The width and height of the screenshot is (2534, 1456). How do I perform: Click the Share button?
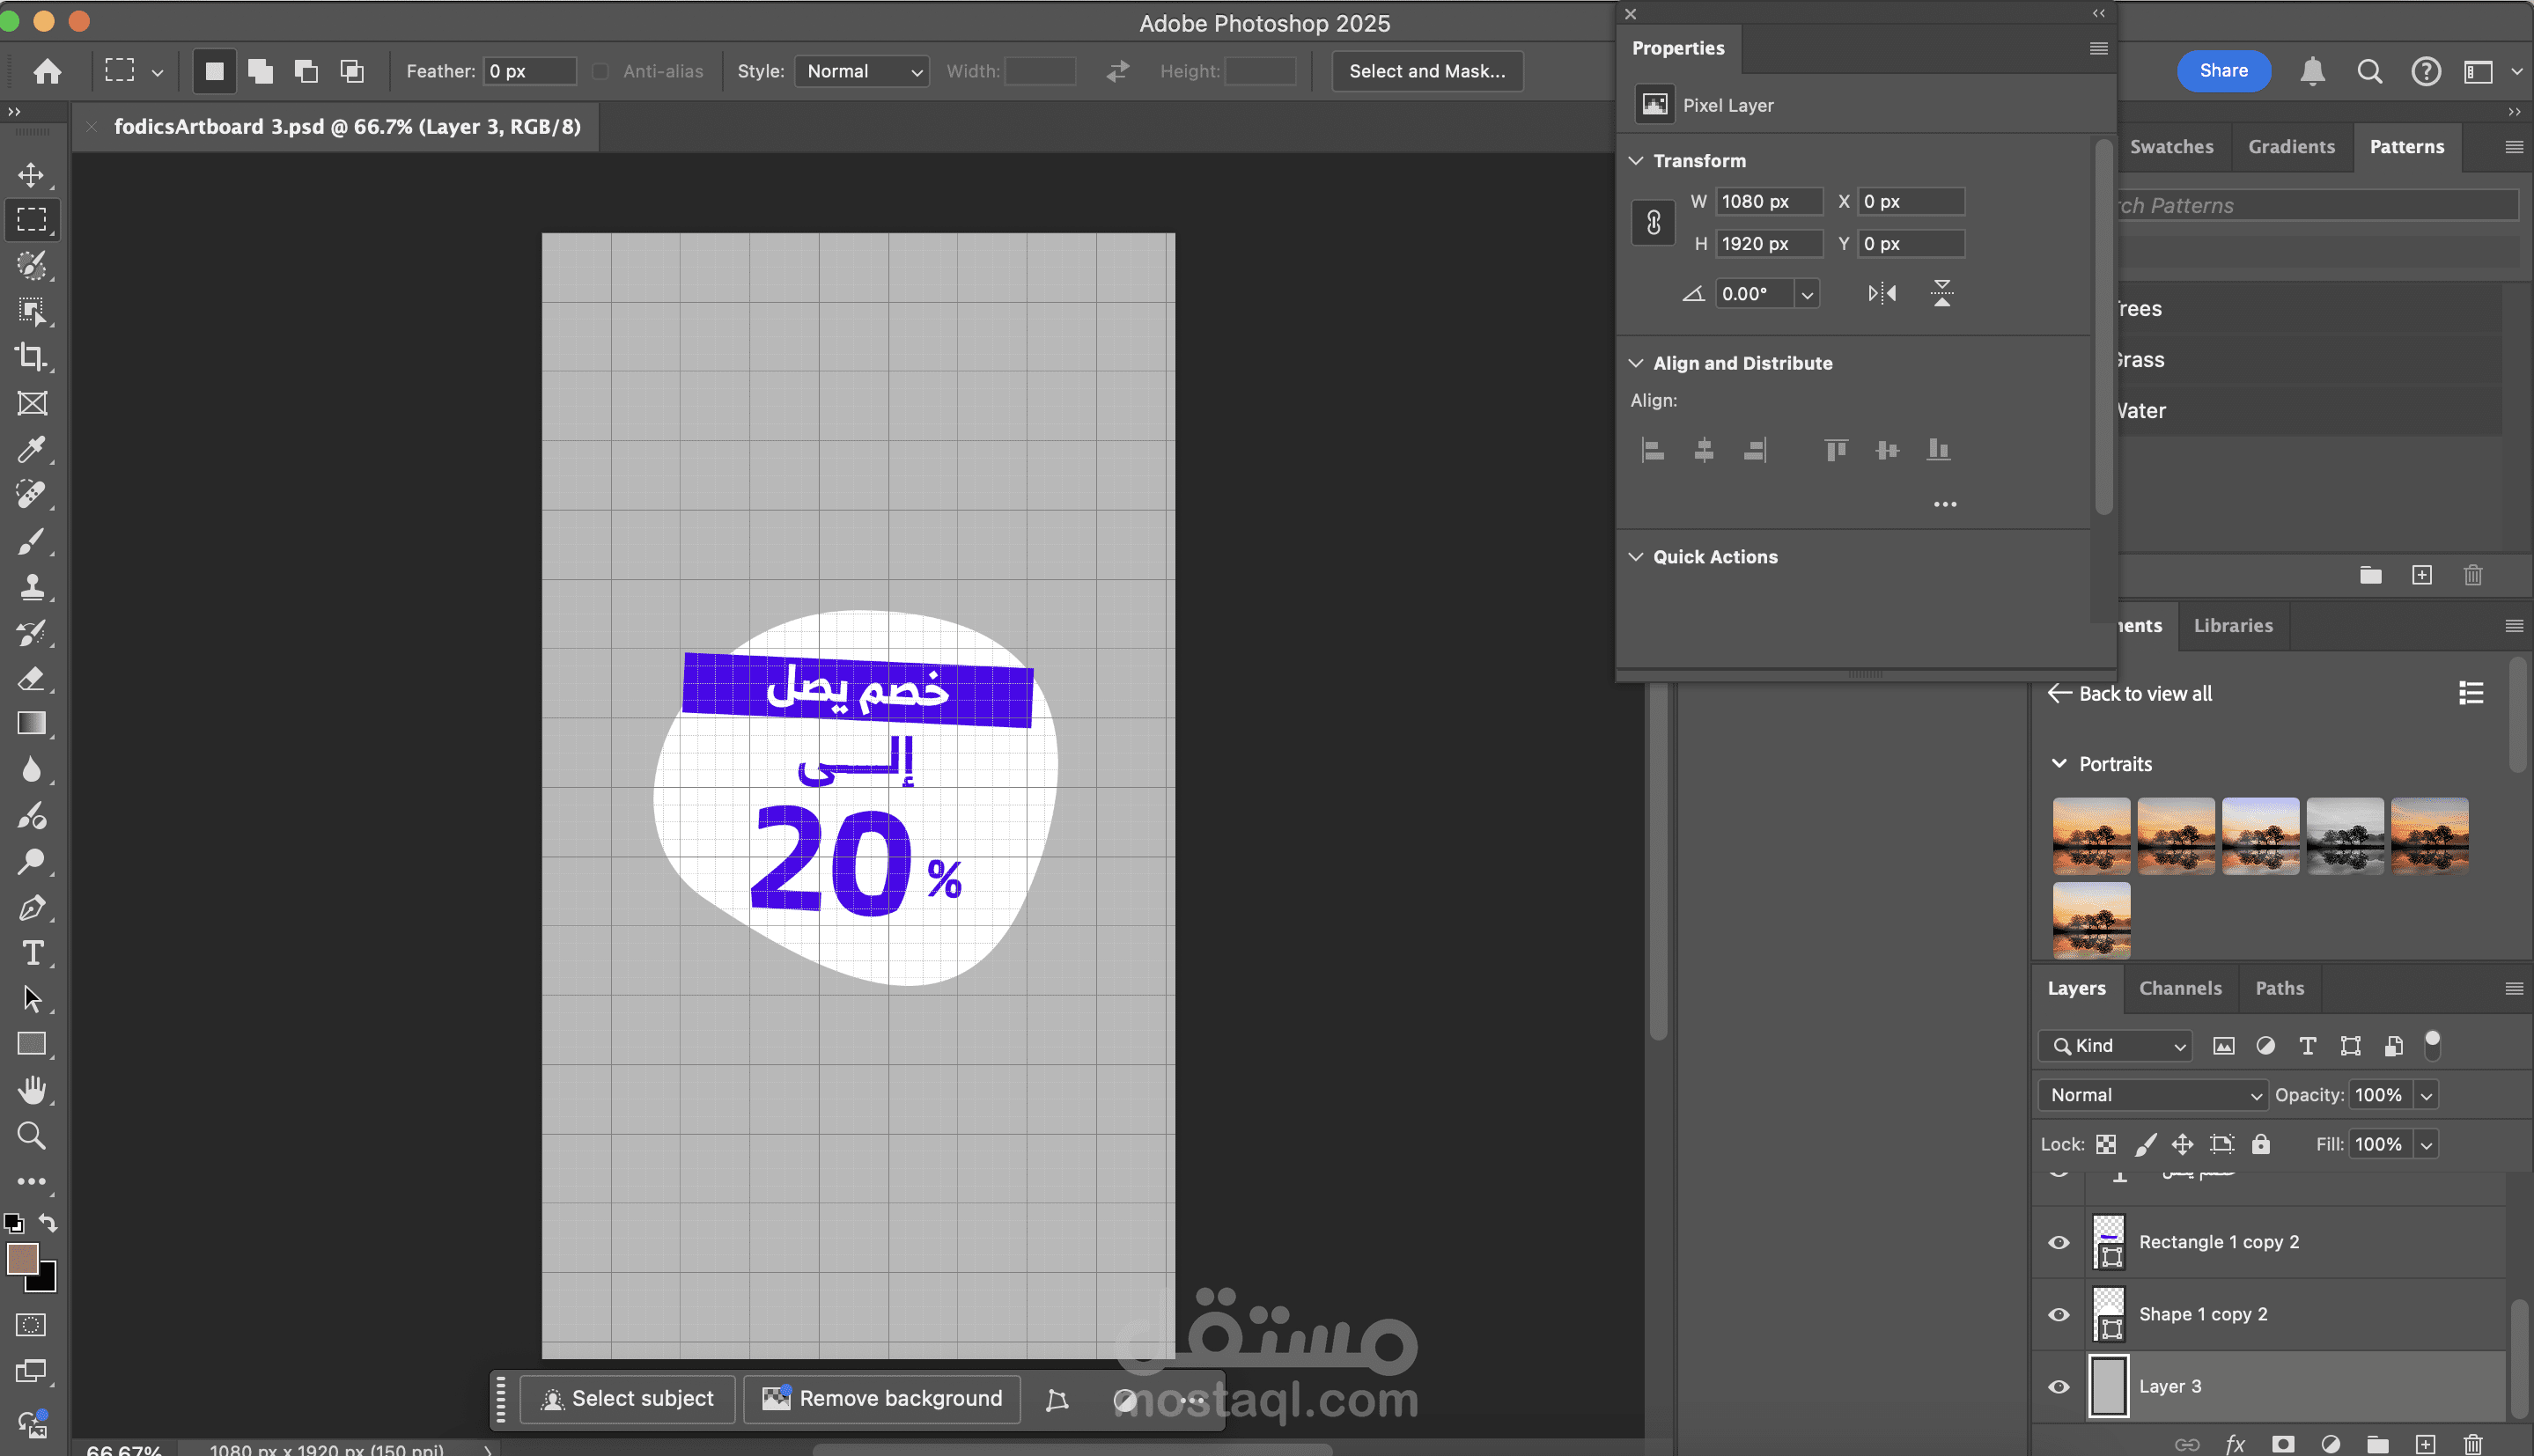pyautogui.click(x=2223, y=71)
